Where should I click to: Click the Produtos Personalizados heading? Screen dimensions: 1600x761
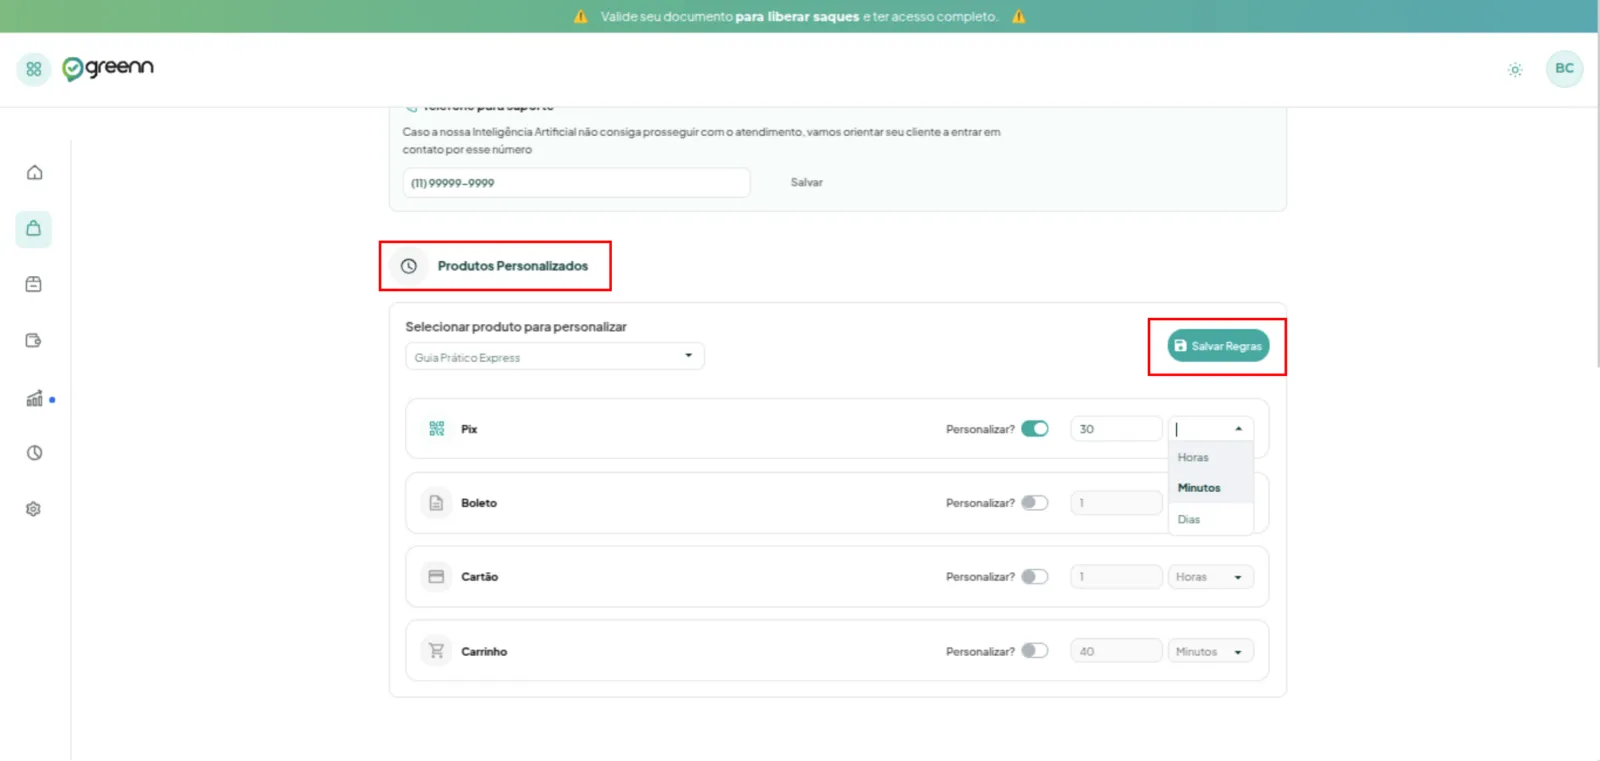(513, 266)
